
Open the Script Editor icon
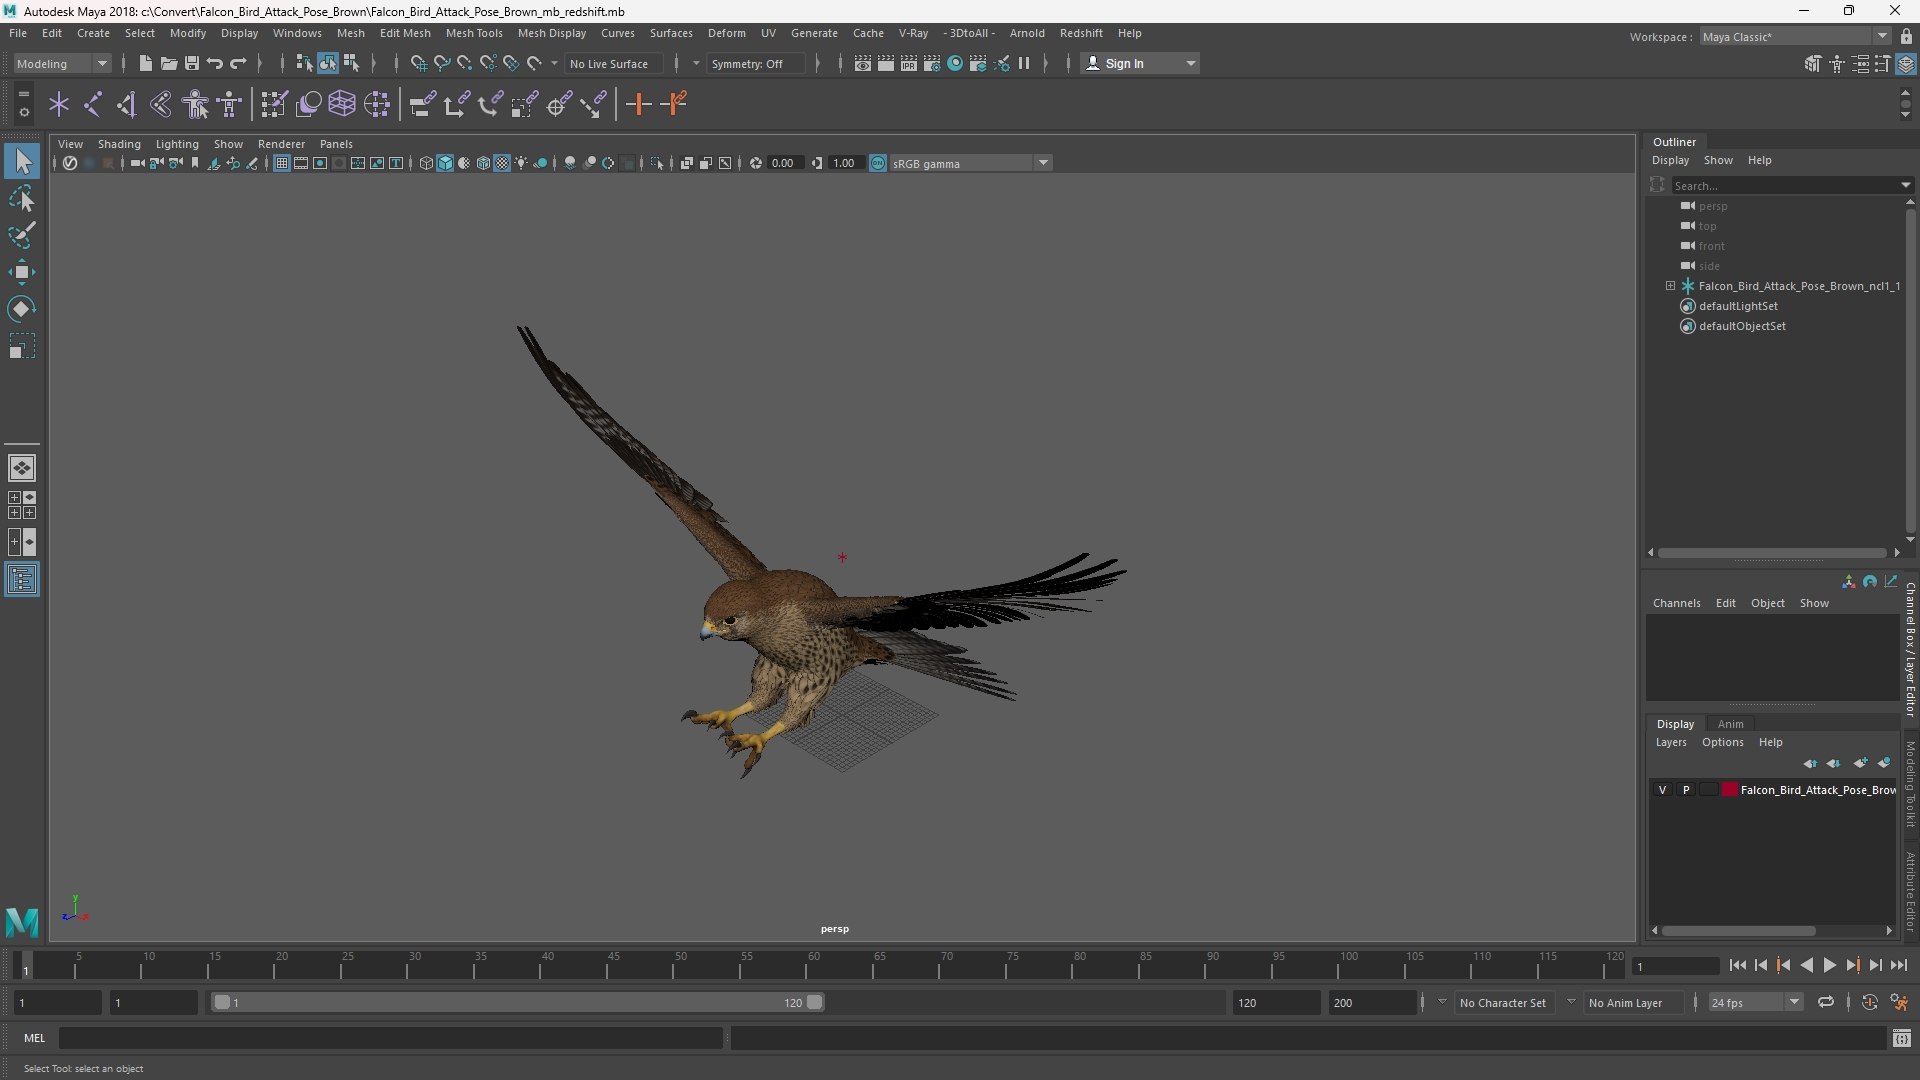1902,1039
